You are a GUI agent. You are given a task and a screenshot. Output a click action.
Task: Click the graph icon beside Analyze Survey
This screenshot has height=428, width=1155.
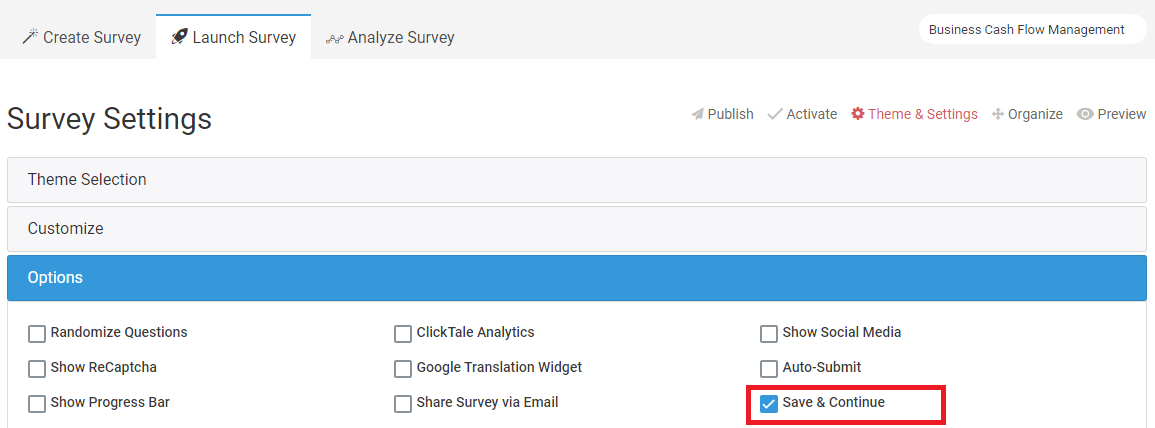334,38
